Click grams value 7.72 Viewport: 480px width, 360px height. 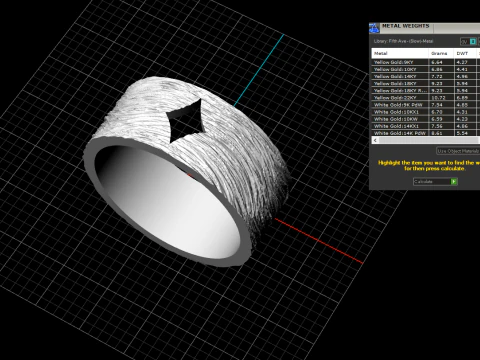click(x=437, y=76)
